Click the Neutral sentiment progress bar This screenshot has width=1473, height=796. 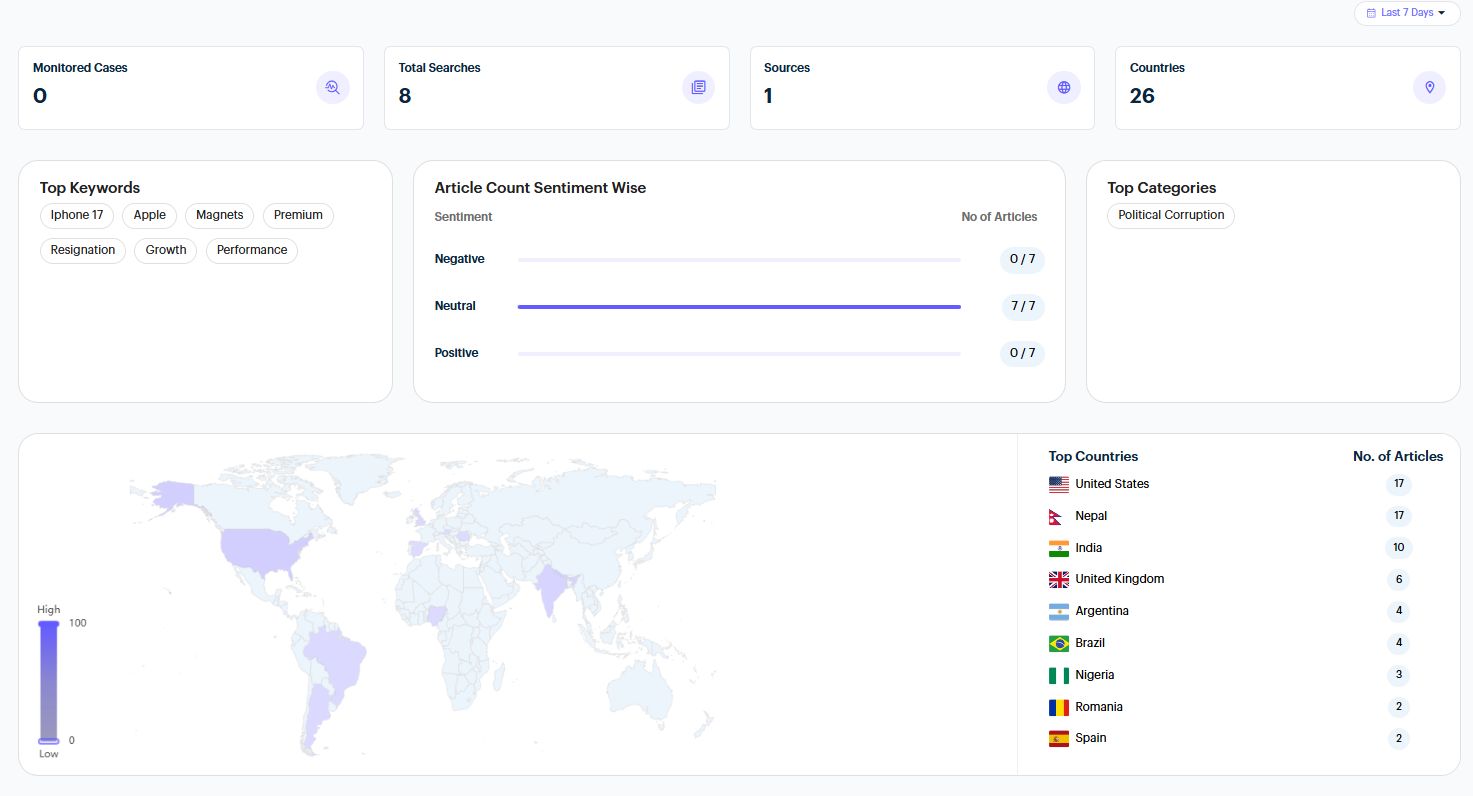click(739, 307)
